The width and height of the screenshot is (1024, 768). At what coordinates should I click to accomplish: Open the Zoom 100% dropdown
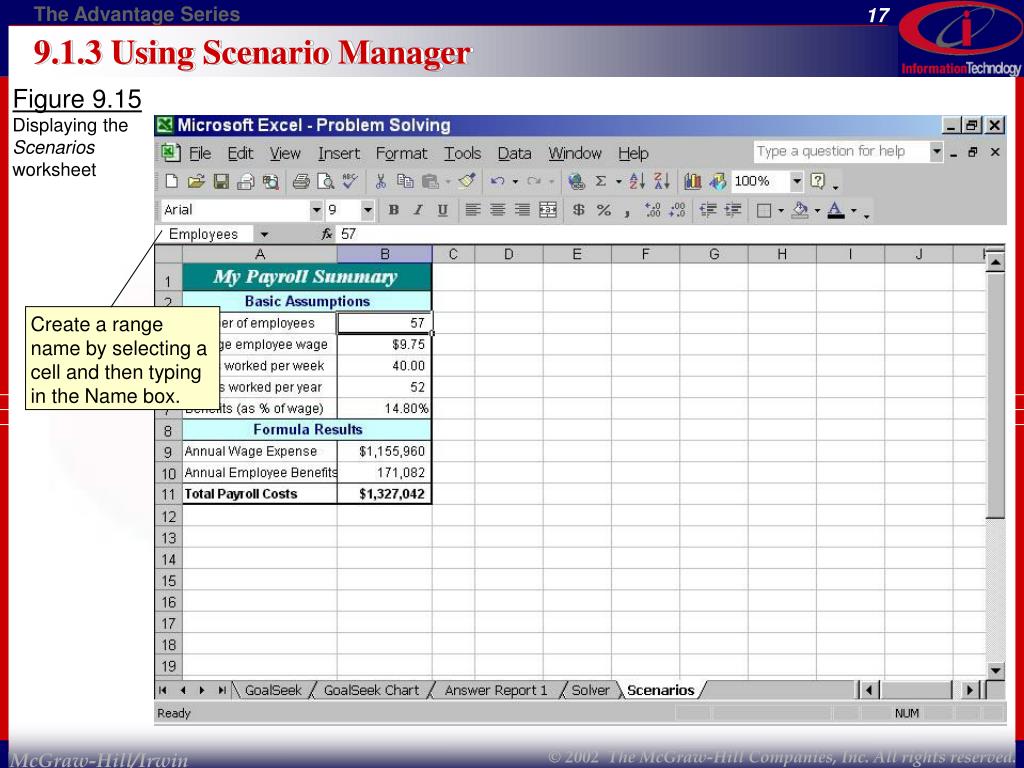797,181
